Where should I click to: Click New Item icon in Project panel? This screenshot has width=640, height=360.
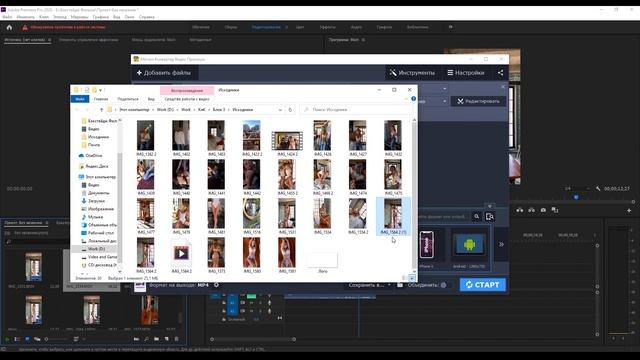coord(167,339)
